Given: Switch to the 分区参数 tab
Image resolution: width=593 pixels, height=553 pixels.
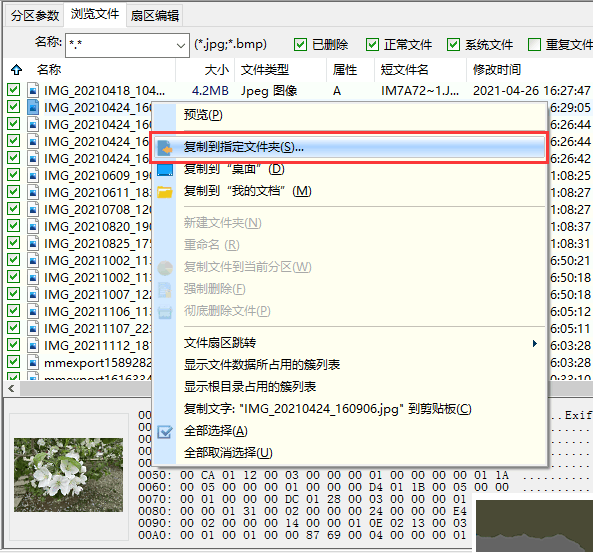Looking at the screenshot, I should point(35,16).
